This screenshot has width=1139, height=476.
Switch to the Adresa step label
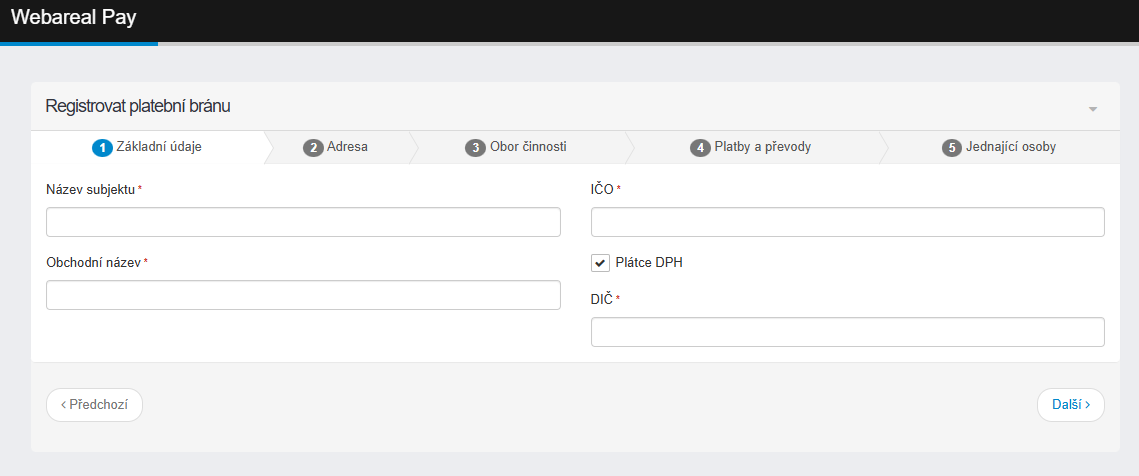[347, 147]
